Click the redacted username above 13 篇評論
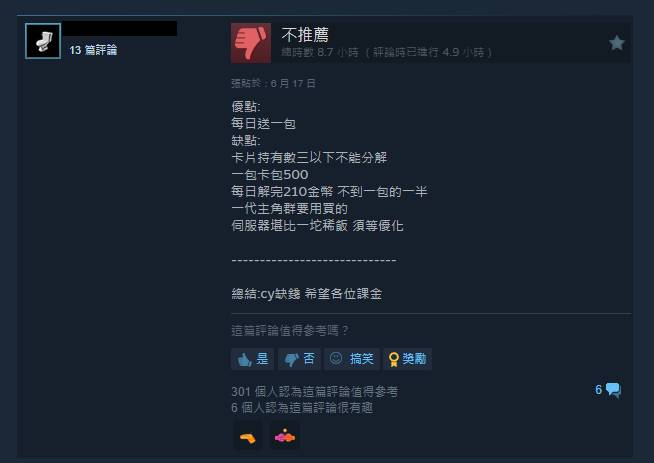The image size is (654, 463). [121, 28]
